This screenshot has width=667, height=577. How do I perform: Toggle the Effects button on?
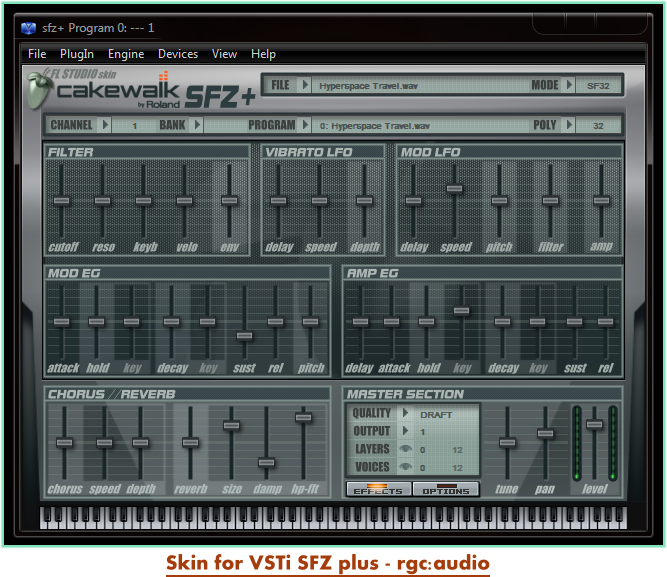tap(378, 490)
